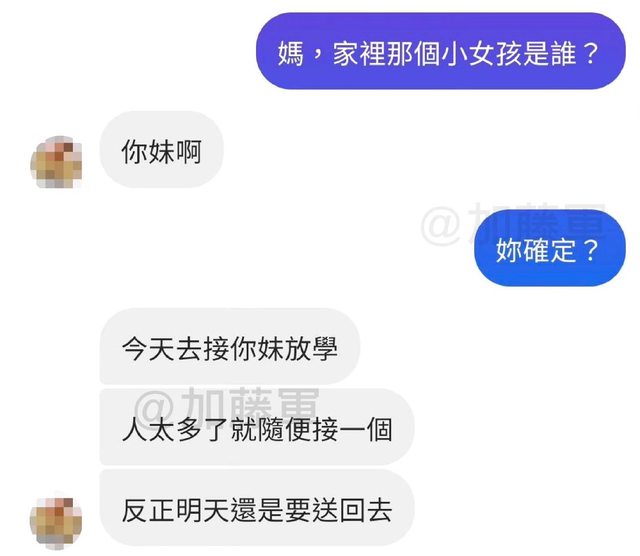Click the @加藤軍 watermark over the grey messages

[x=227, y=407]
